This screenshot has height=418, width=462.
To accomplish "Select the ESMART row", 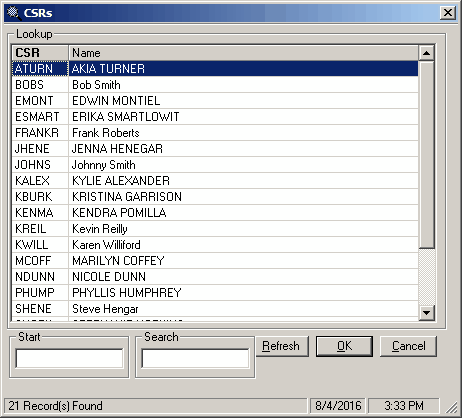I will [215, 117].
